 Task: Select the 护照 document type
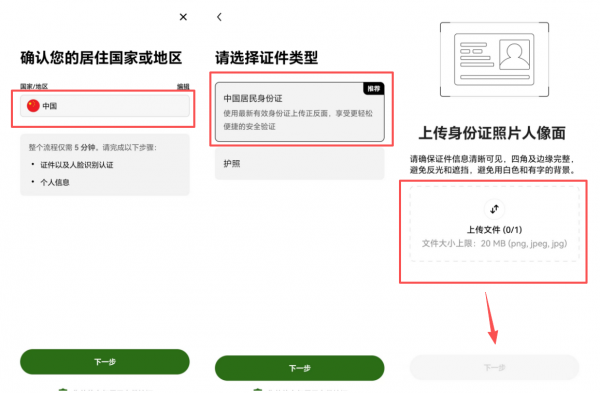coord(300,164)
